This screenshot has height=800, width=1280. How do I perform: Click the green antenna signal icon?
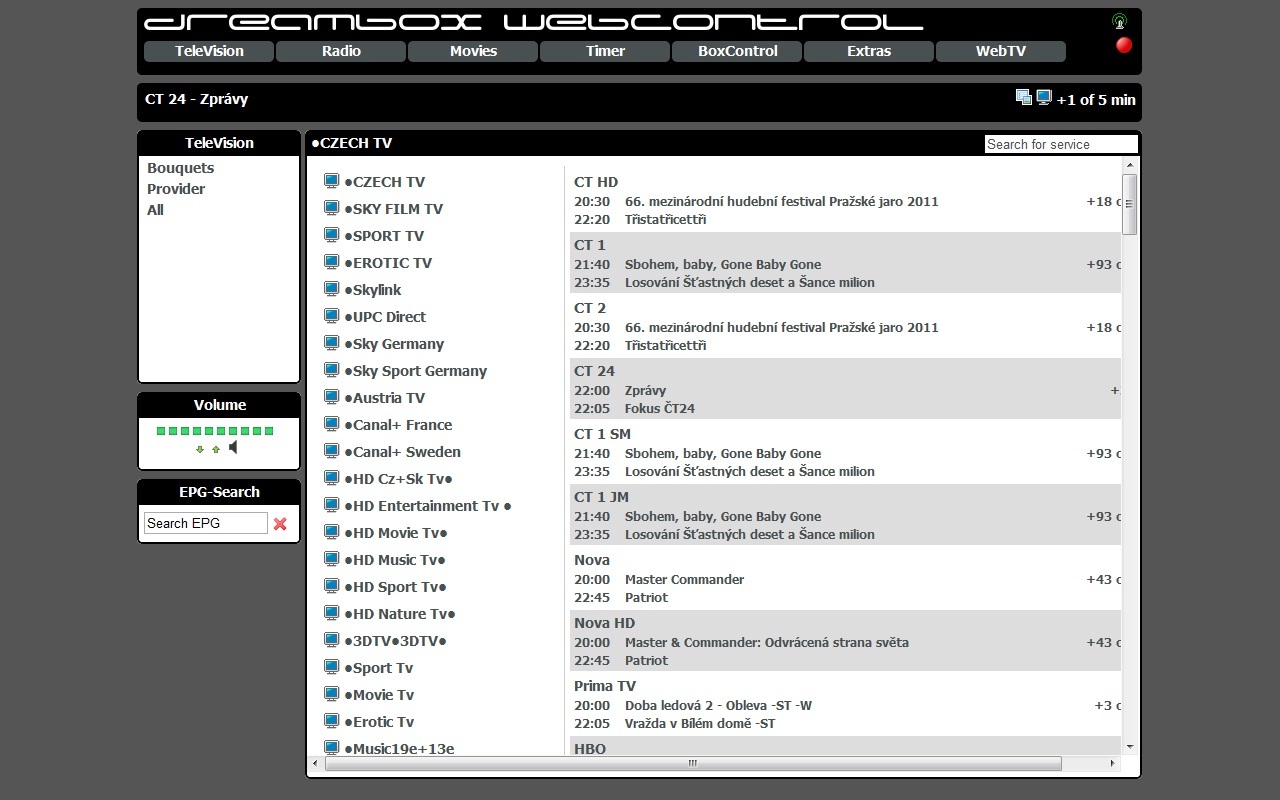click(x=1120, y=21)
